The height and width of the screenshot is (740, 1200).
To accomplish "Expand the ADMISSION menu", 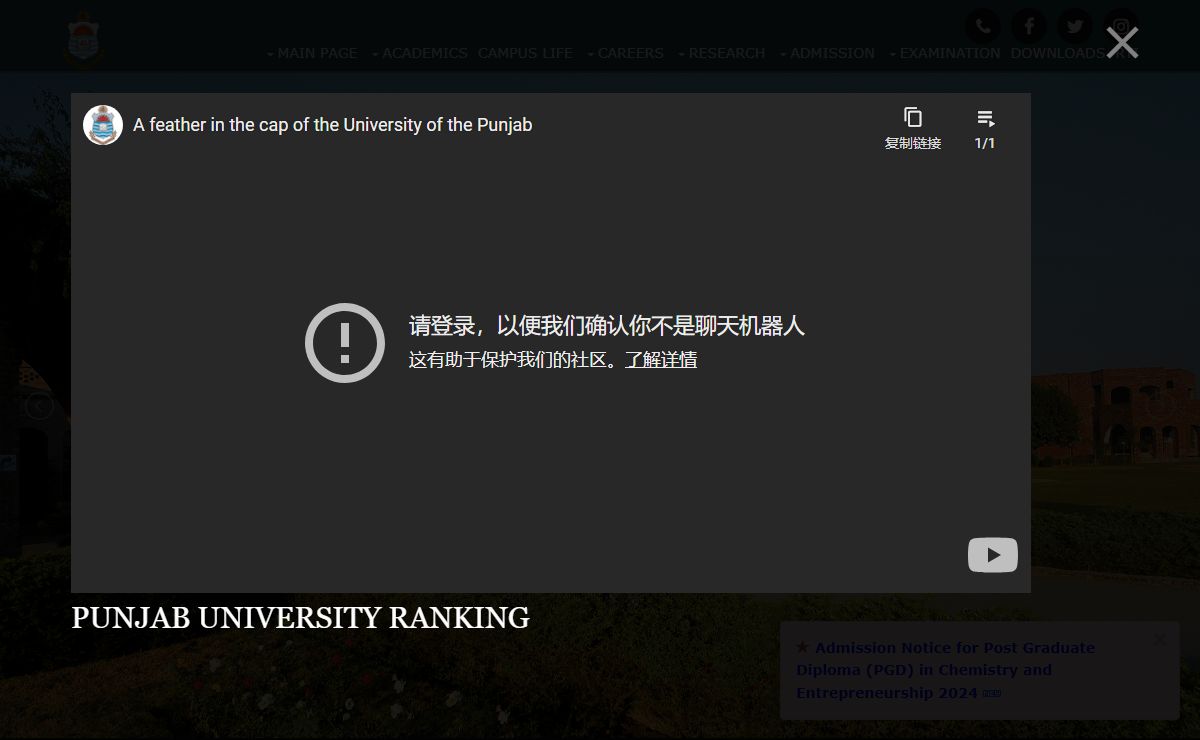I will coord(827,53).
